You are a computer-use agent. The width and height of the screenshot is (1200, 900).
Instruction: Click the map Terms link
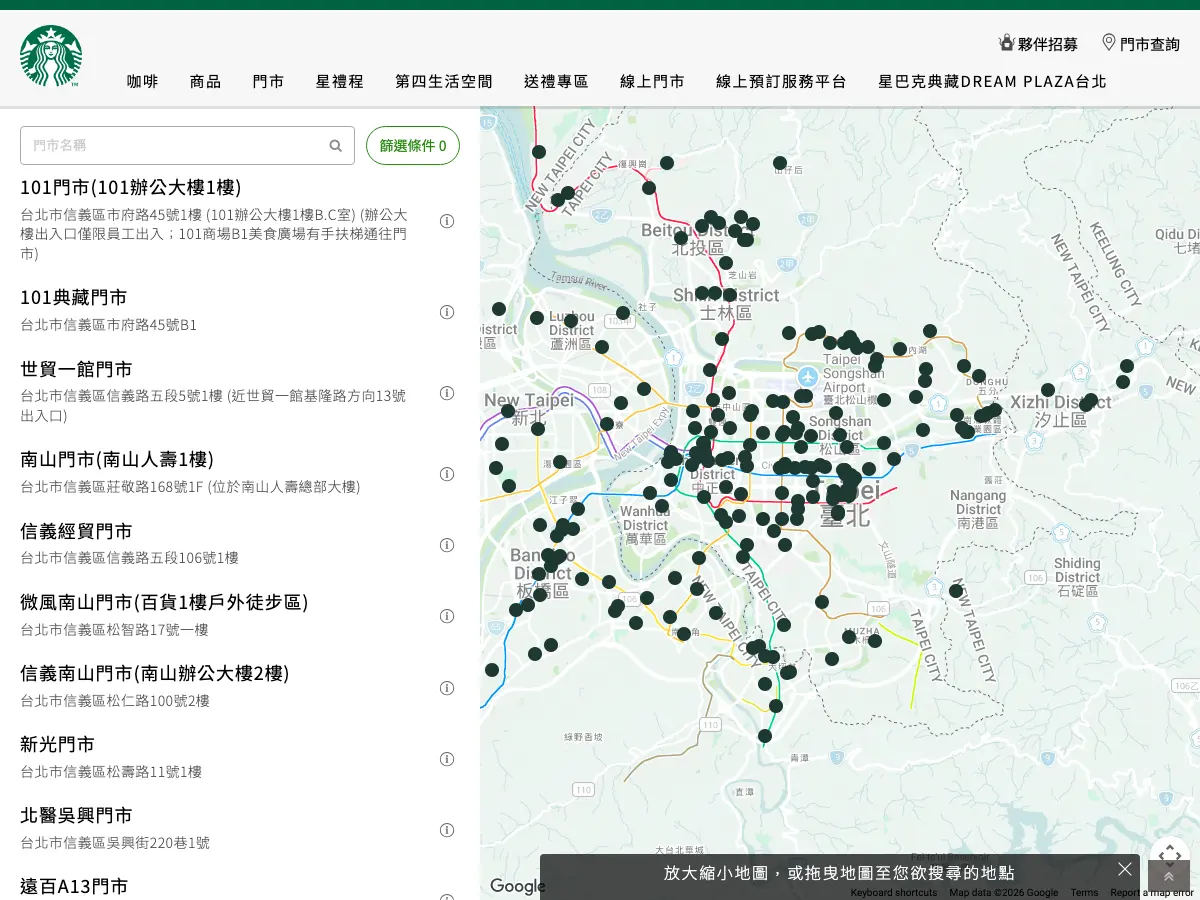pos(1084,892)
